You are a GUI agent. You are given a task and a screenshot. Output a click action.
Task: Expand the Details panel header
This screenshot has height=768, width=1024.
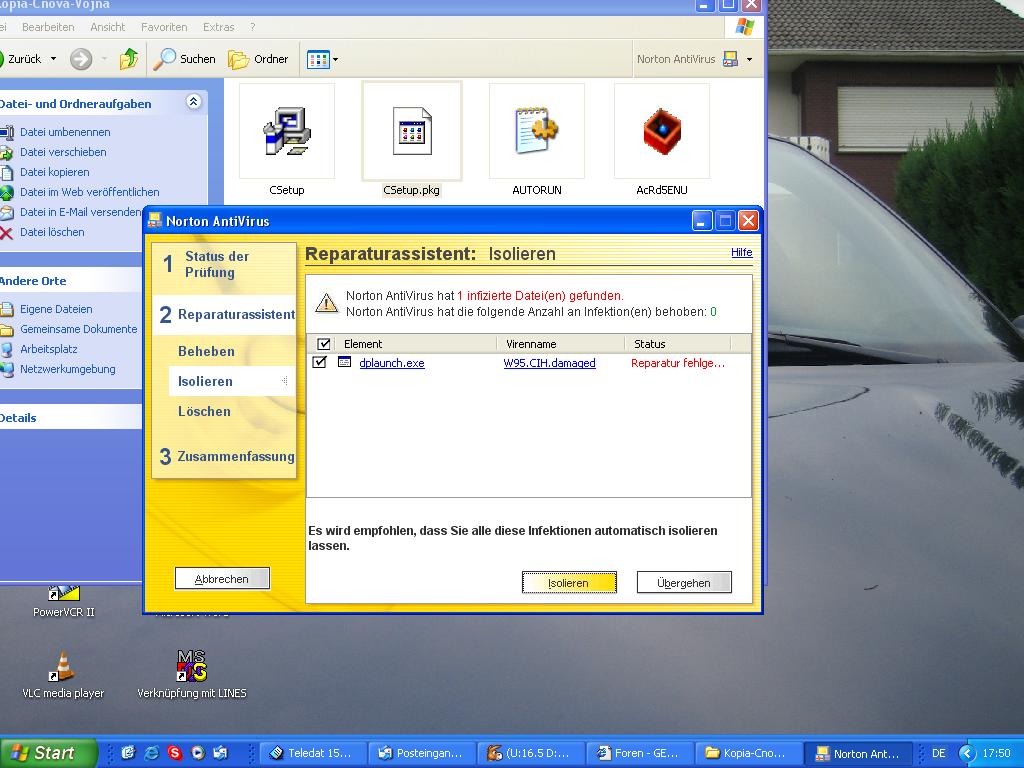click(71, 418)
